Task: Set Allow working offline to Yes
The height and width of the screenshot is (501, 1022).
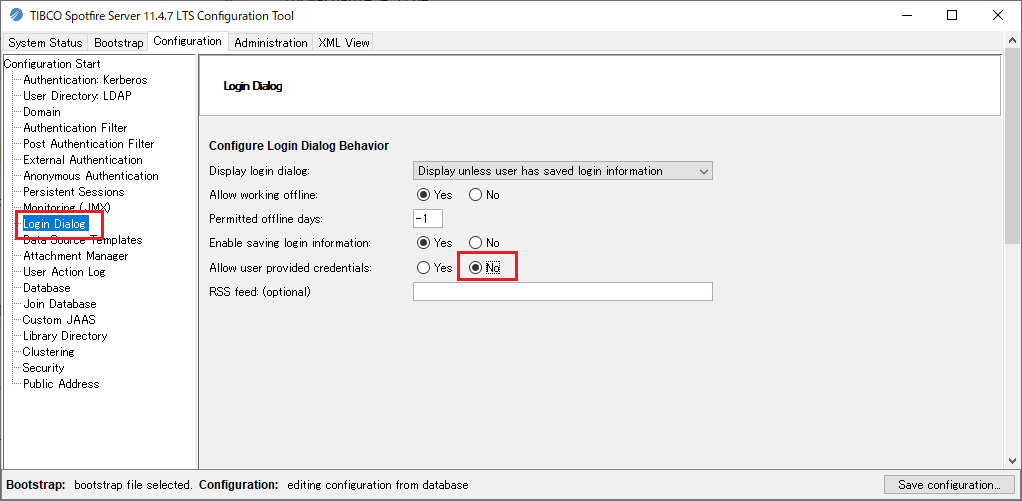Action: (424, 195)
